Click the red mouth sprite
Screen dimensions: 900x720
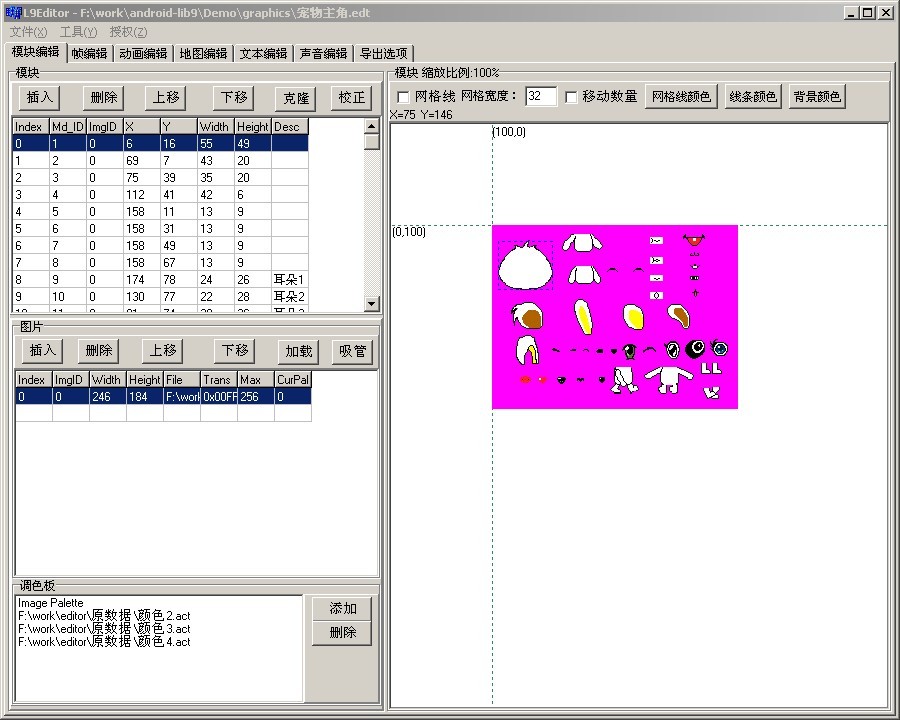pos(694,239)
